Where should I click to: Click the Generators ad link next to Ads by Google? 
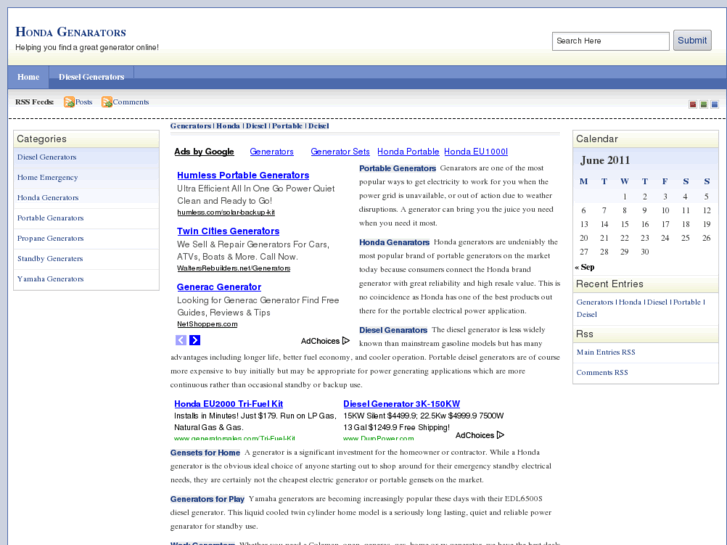(271, 152)
